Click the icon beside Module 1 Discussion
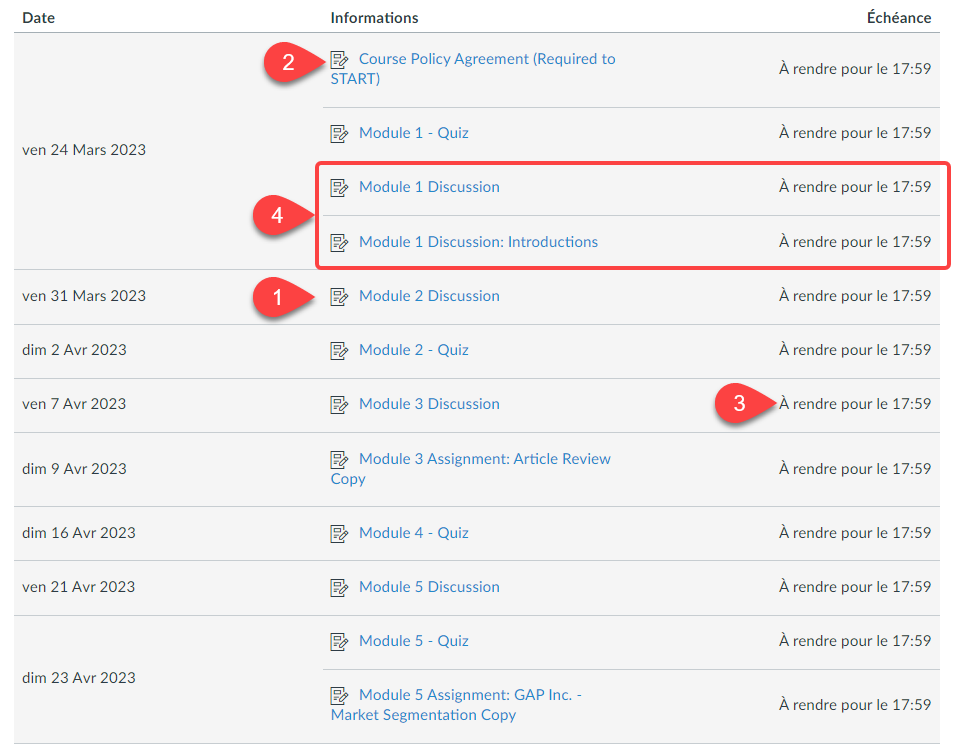Image resolution: width=953 pixels, height=744 pixels. (339, 187)
